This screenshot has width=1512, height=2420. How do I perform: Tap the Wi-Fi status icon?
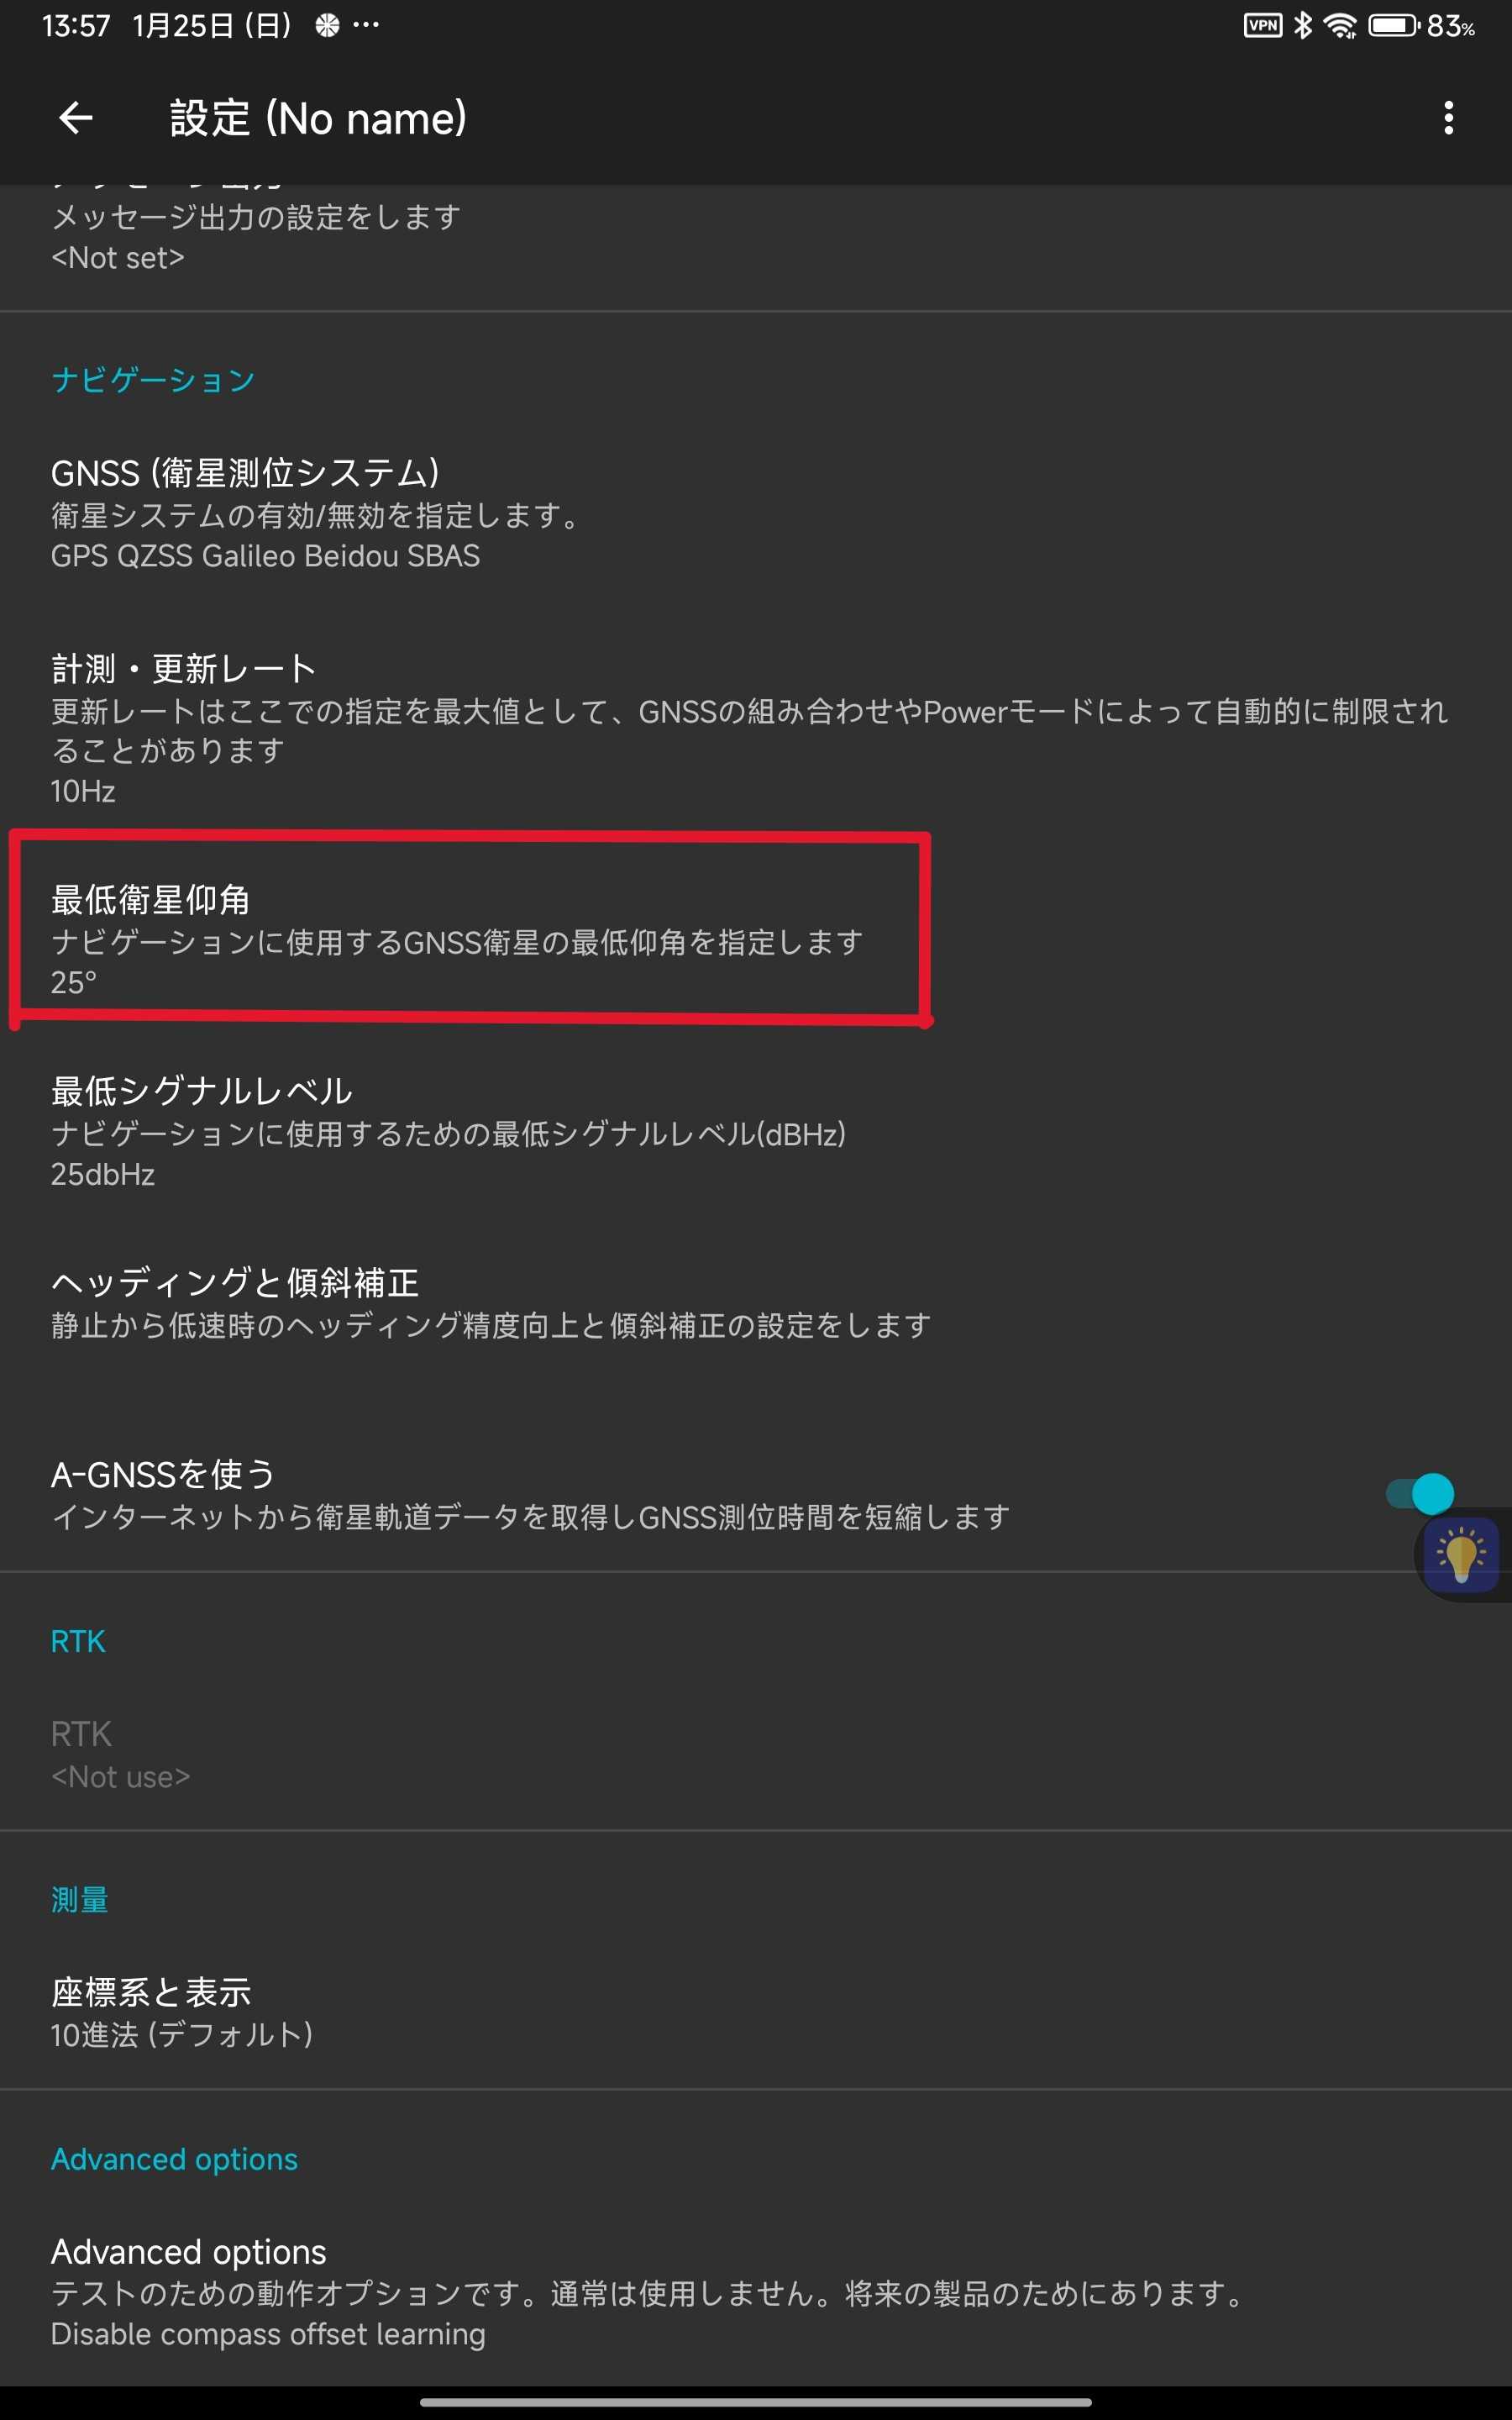coord(1340,25)
